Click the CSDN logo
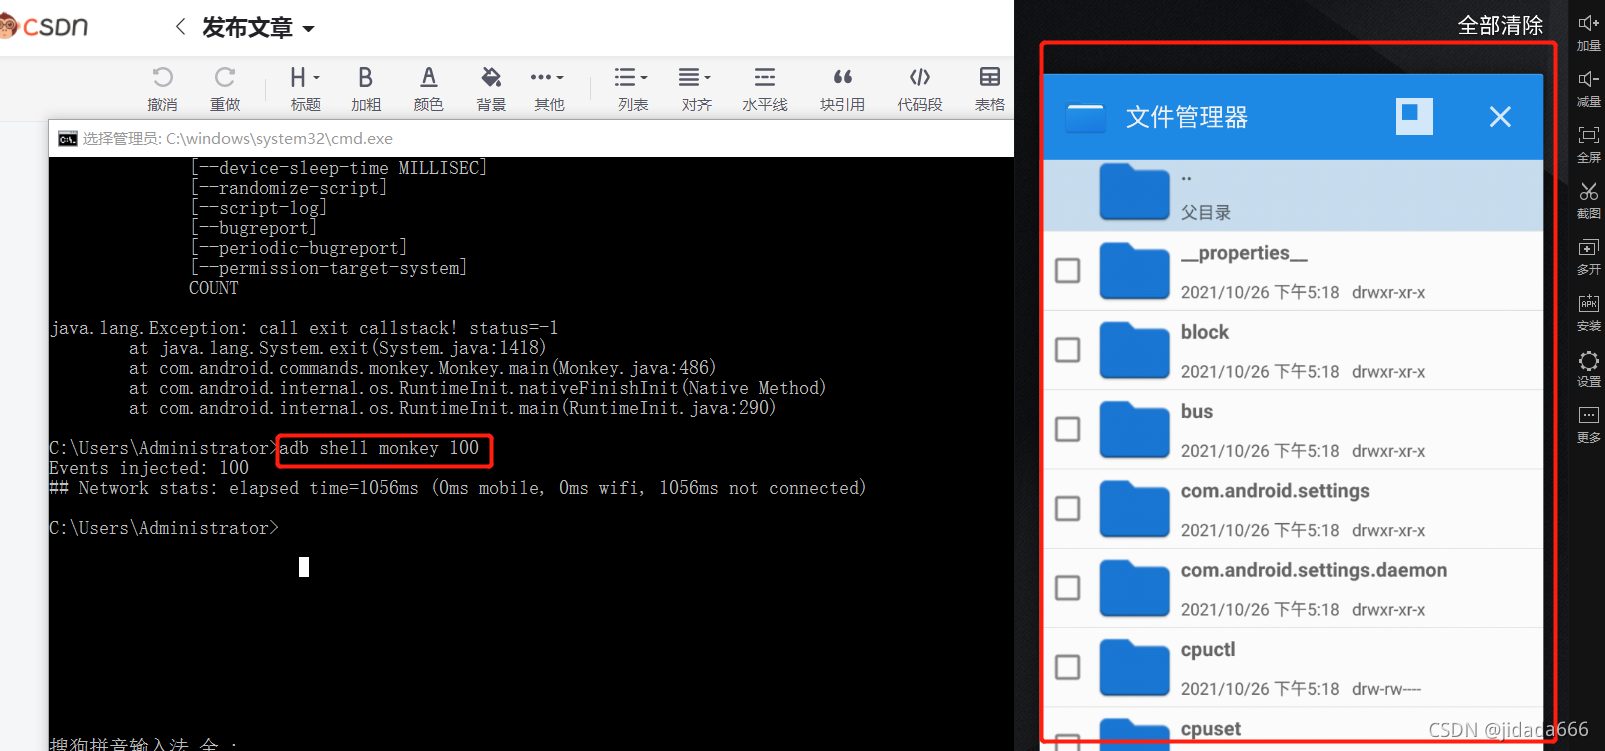The width and height of the screenshot is (1605, 751). (x=45, y=26)
